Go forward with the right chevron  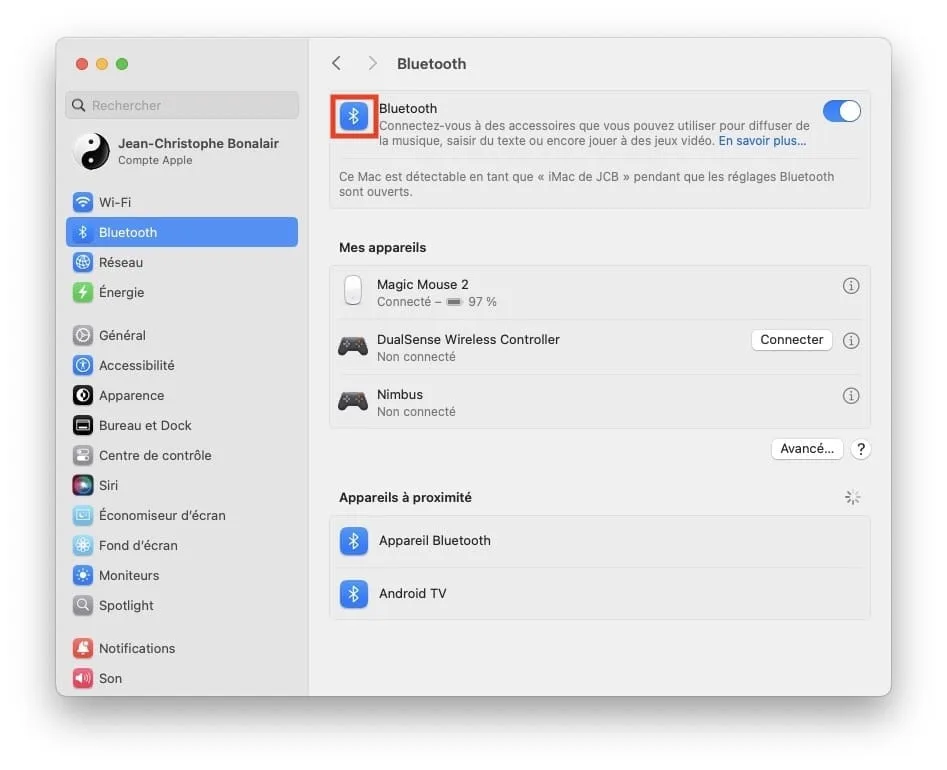pos(373,63)
